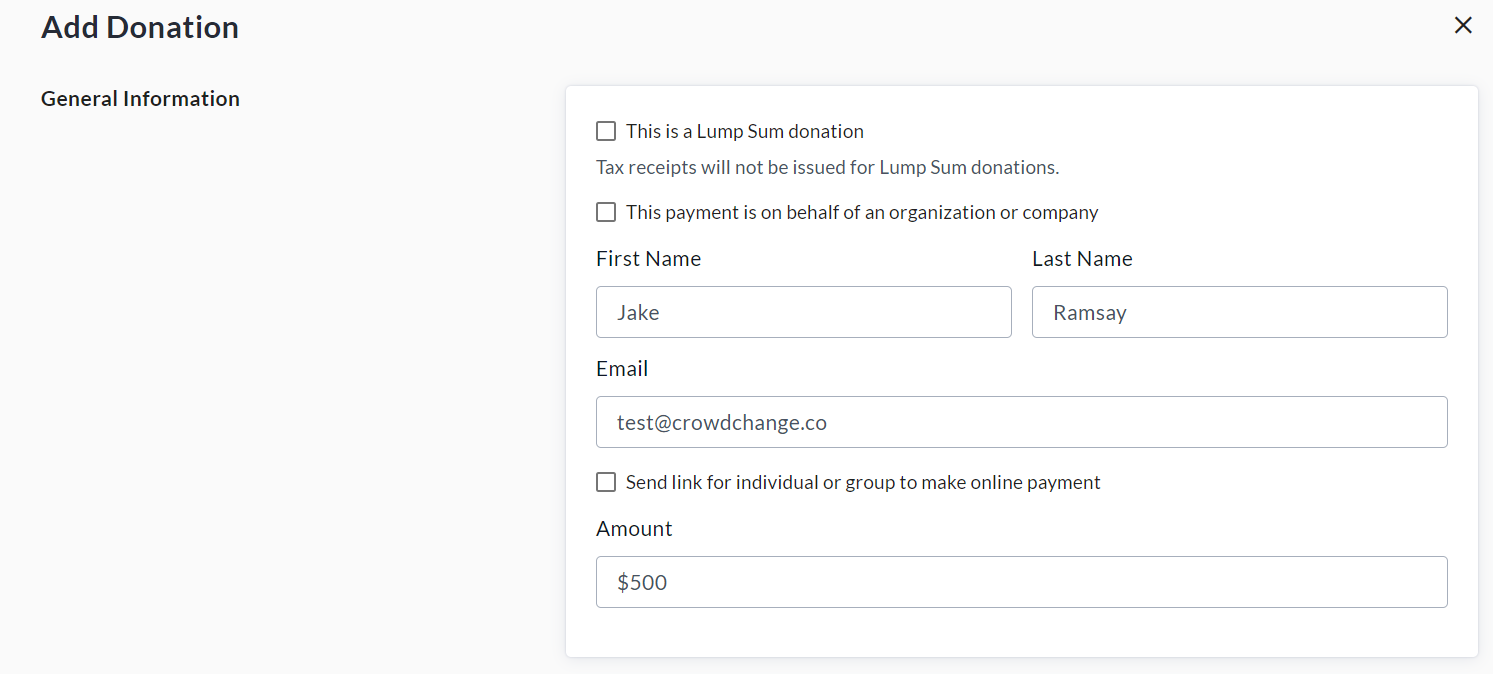The image size is (1493, 674).
Task: Click the Tax receipts note text
Action: (827, 168)
